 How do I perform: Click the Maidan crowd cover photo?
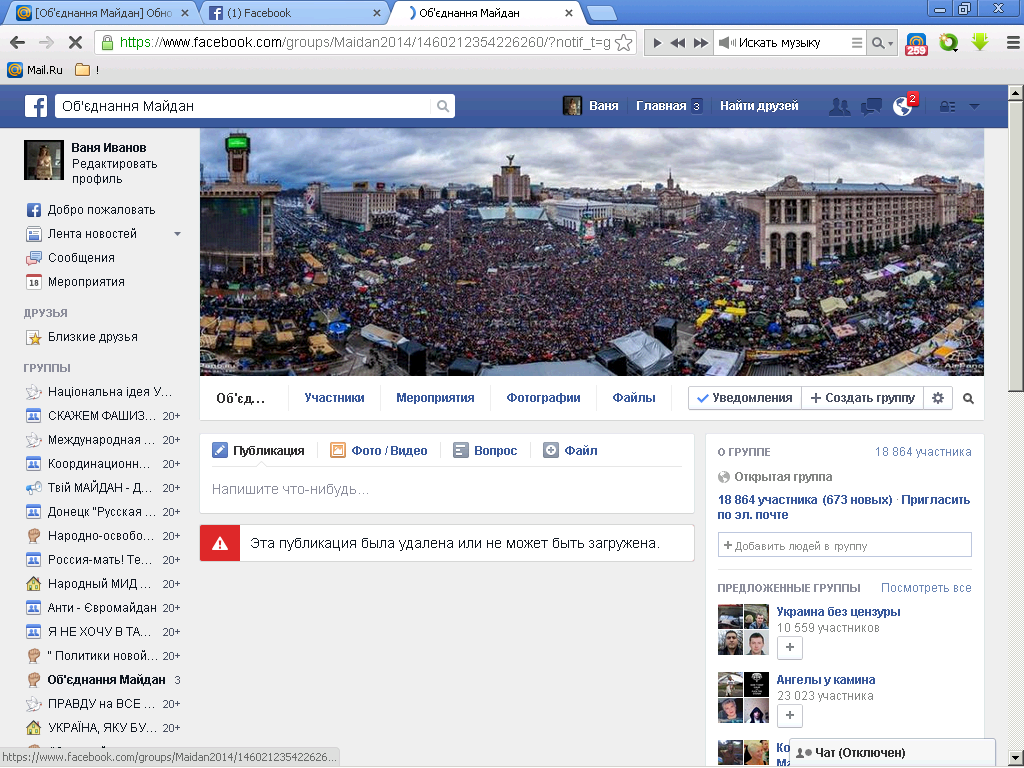pyautogui.click(x=592, y=252)
